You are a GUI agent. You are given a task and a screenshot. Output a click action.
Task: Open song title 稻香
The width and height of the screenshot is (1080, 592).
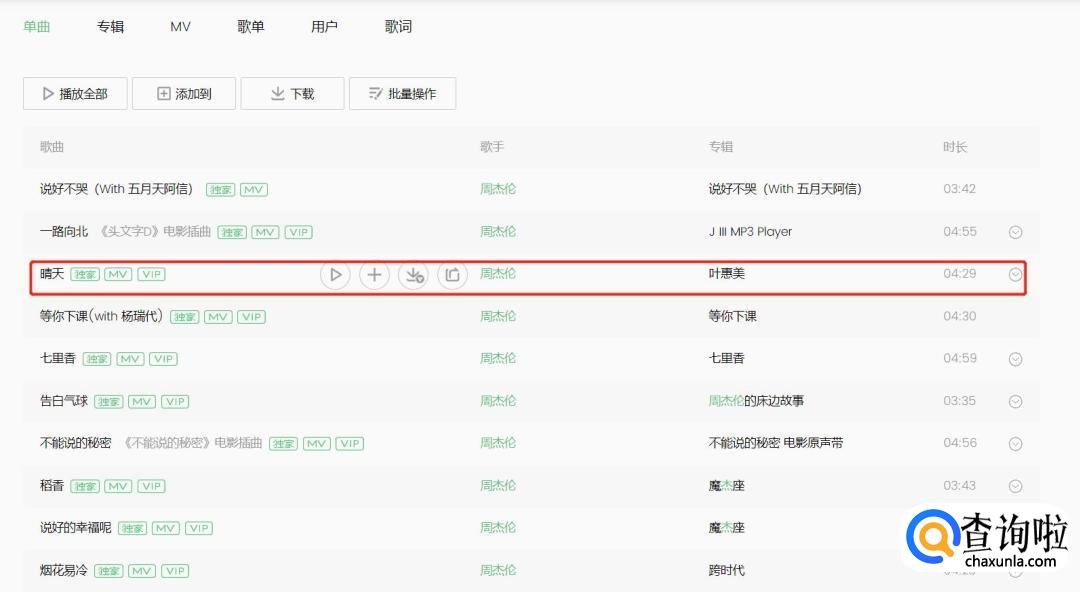[x=52, y=486]
